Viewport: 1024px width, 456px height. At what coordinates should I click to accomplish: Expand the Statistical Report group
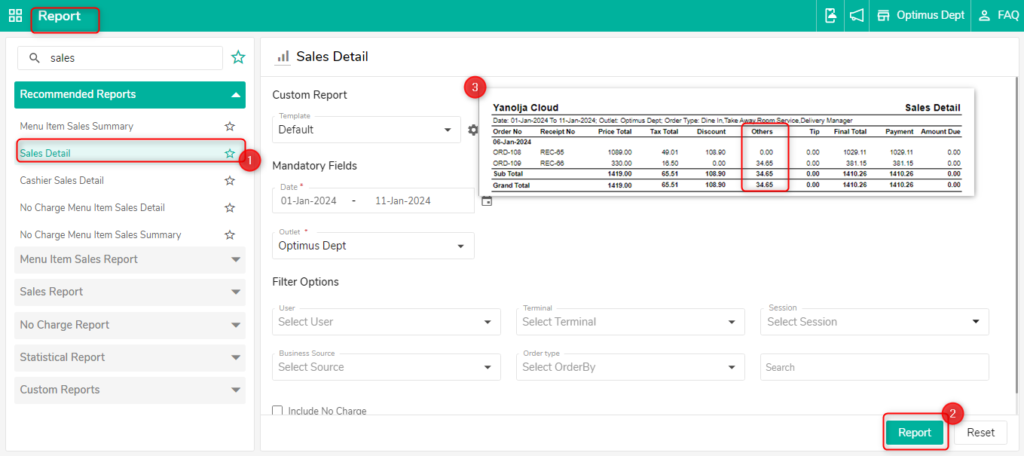pos(130,357)
